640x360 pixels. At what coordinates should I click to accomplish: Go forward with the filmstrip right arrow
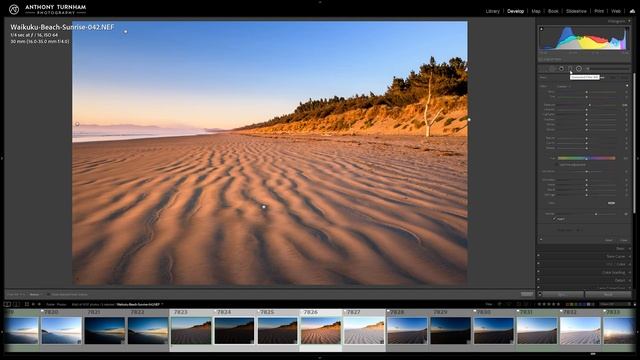pos(39,304)
